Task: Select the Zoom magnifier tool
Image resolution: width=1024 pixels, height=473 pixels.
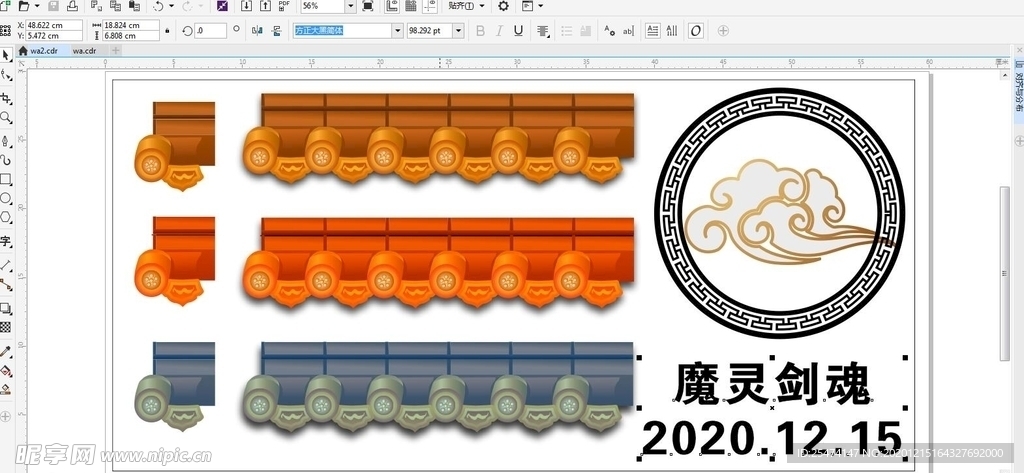Action: point(6,118)
